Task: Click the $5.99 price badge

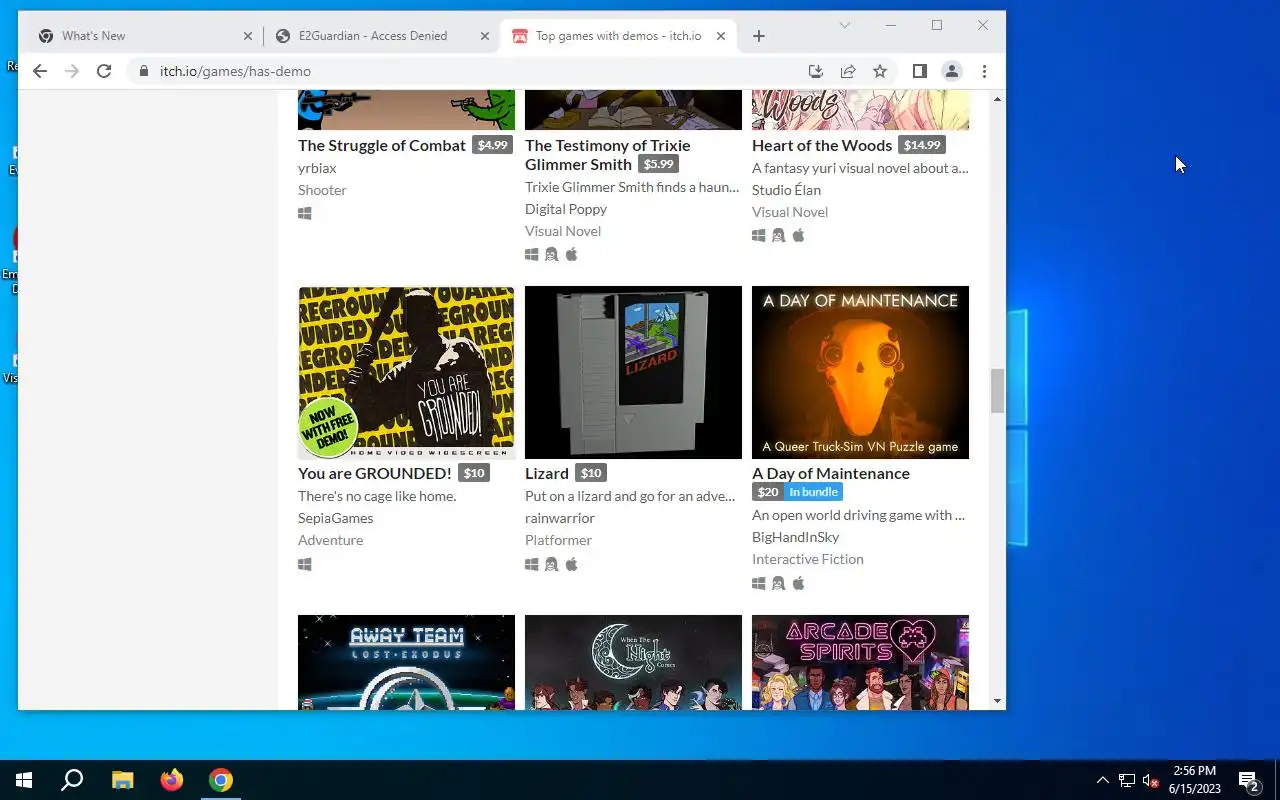Action: click(658, 164)
